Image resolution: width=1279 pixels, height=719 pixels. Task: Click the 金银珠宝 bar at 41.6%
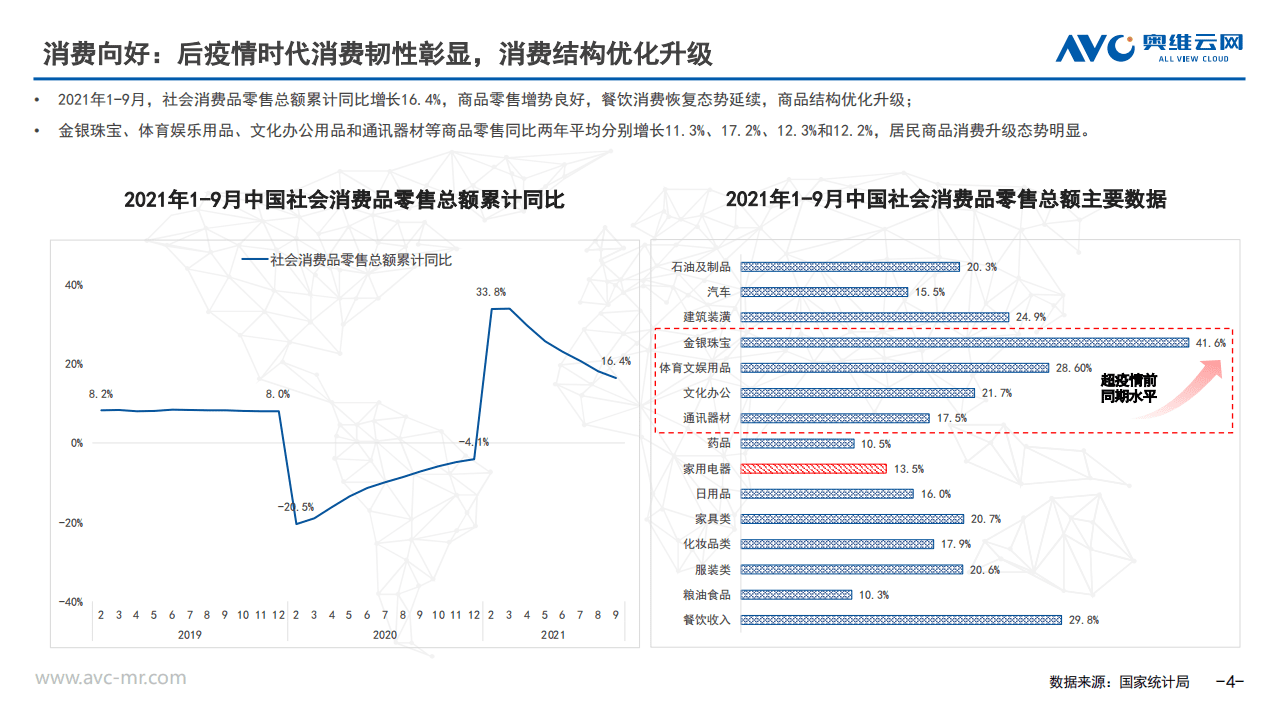pos(960,342)
